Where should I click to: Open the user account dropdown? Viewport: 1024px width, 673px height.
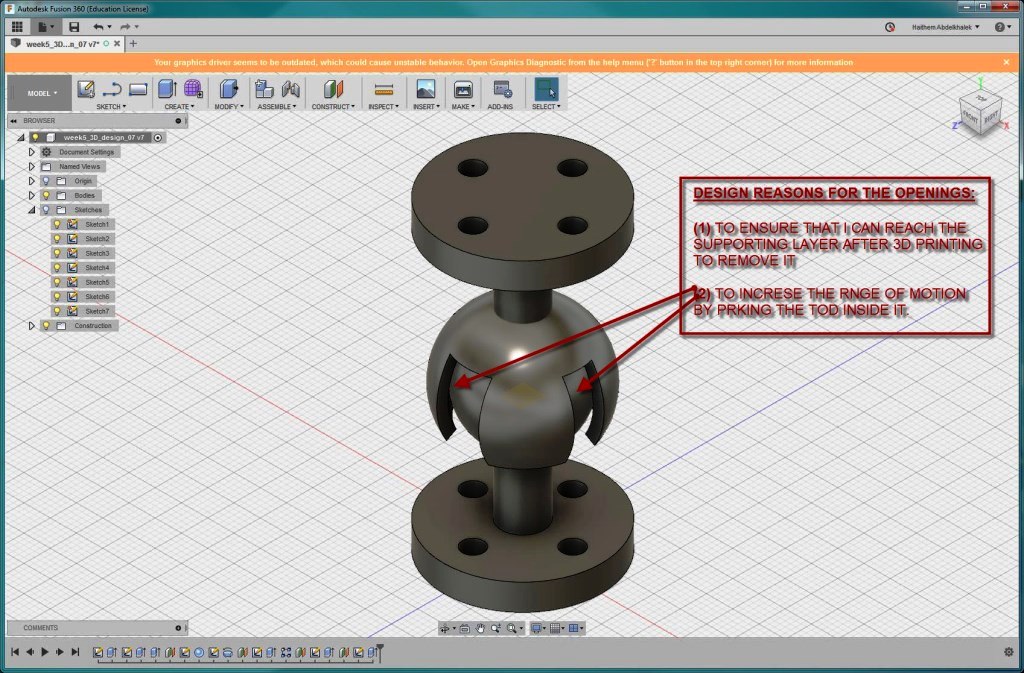coord(946,27)
